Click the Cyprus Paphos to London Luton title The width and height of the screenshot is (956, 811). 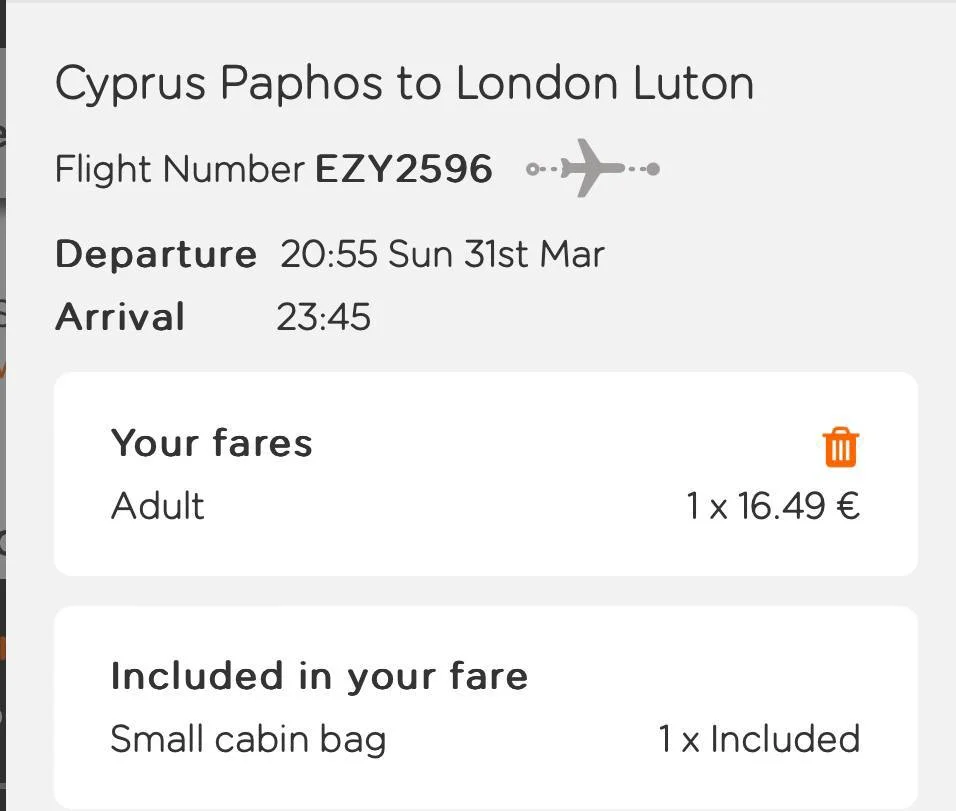coord(404,83)
